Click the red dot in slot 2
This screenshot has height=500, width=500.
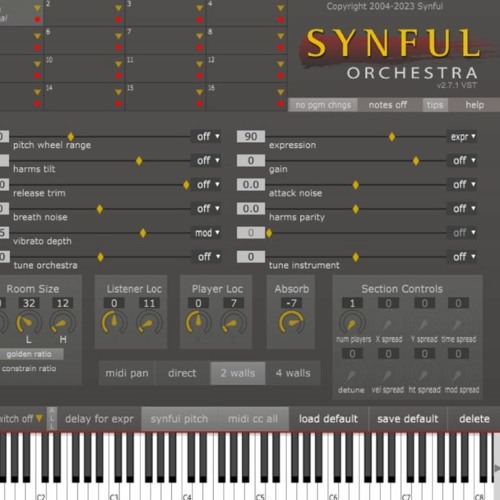point(119,20)
